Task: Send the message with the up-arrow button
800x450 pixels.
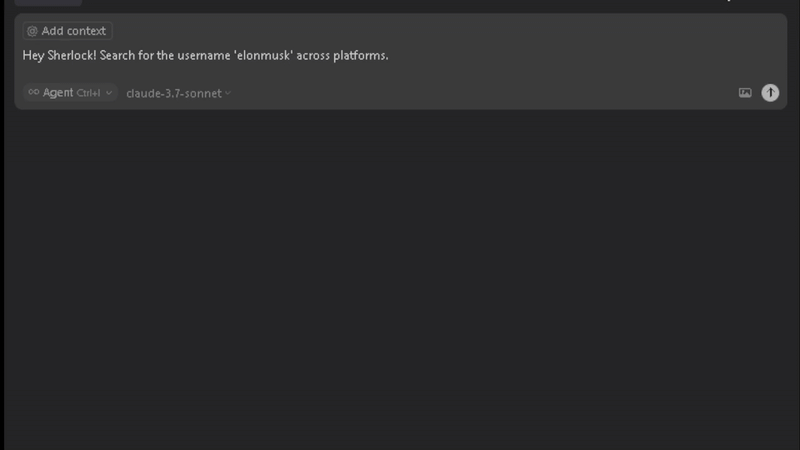Action: point(770,92)
